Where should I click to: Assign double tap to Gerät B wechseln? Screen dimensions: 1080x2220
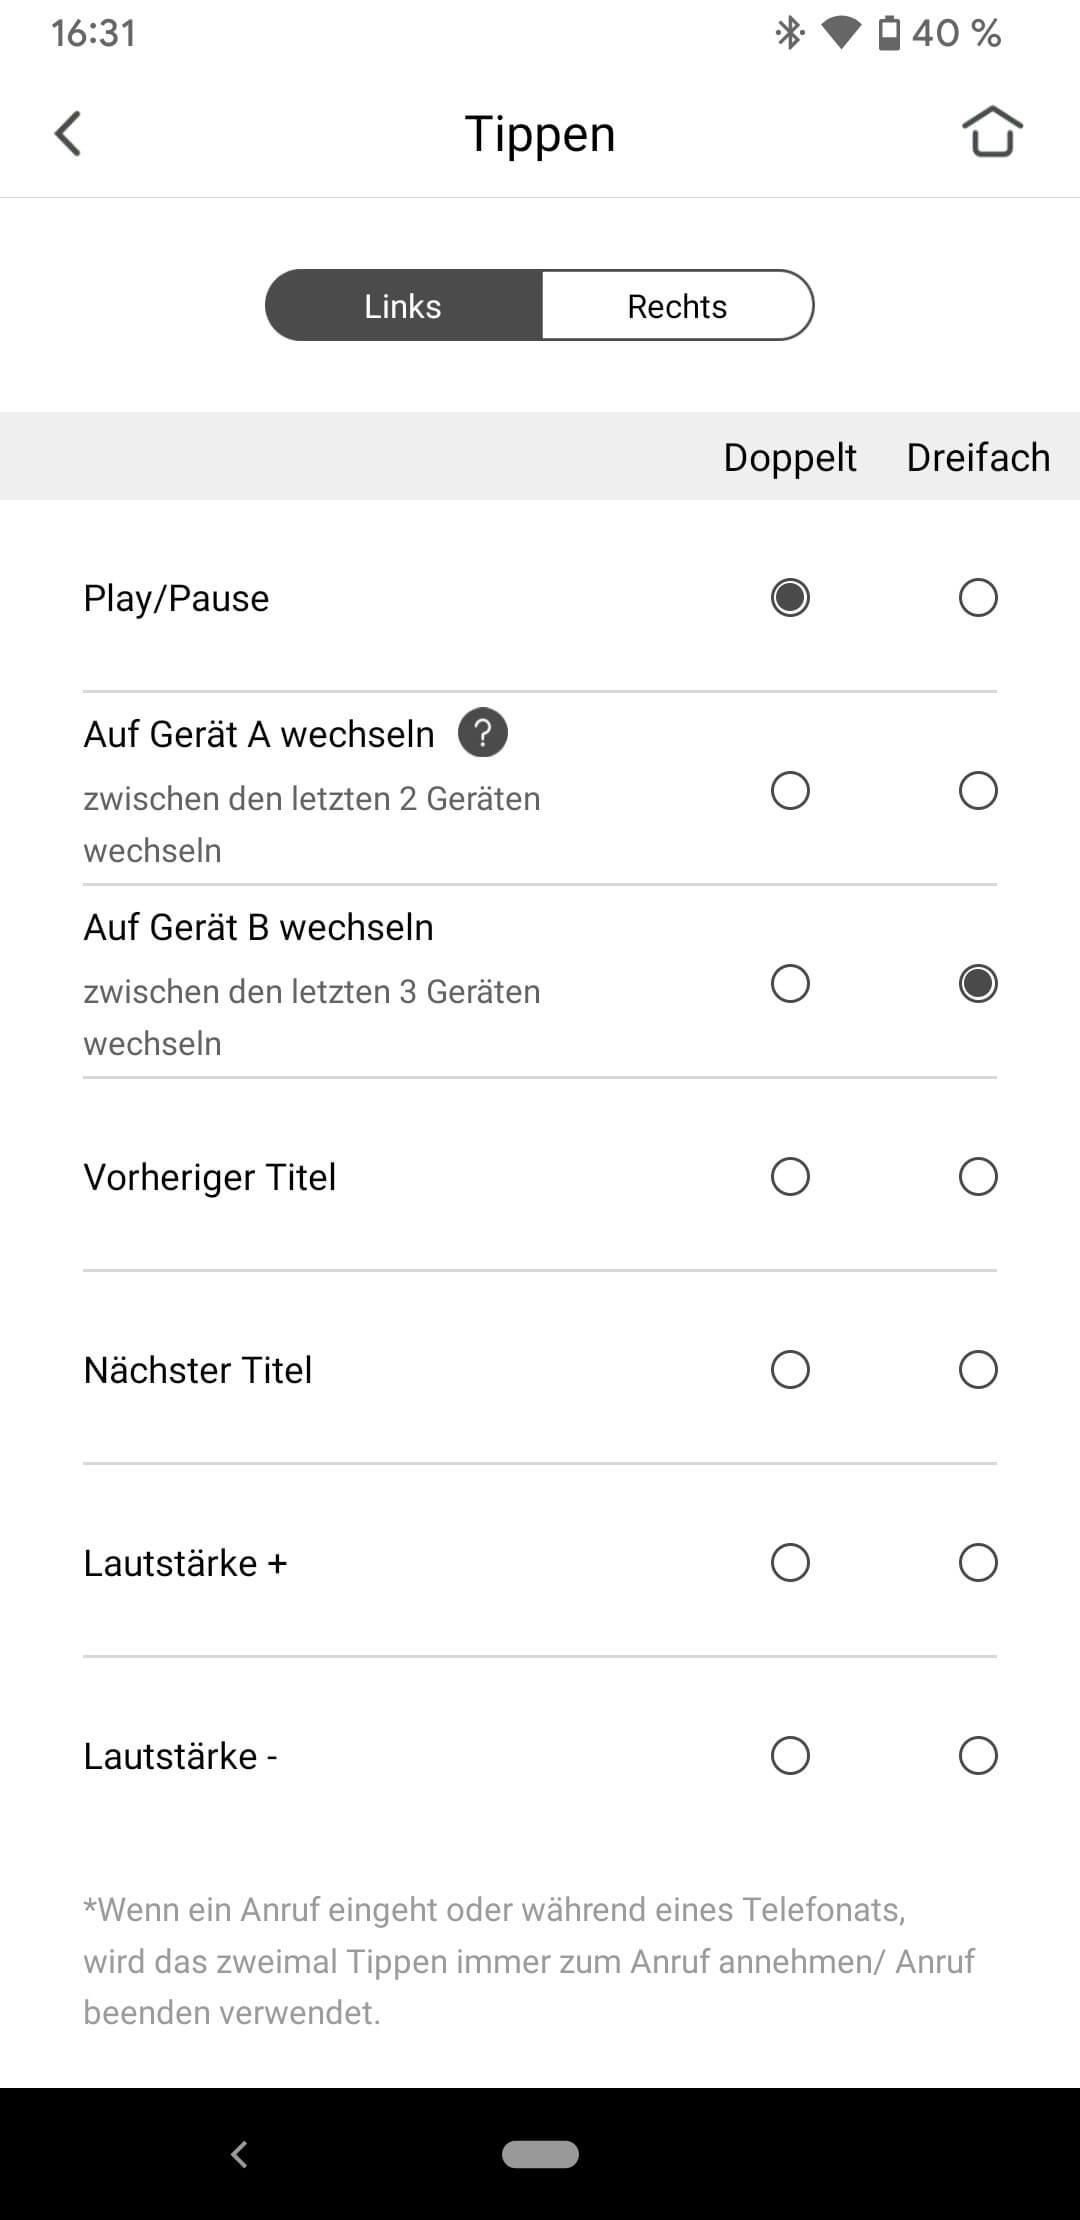click(790, 984)
